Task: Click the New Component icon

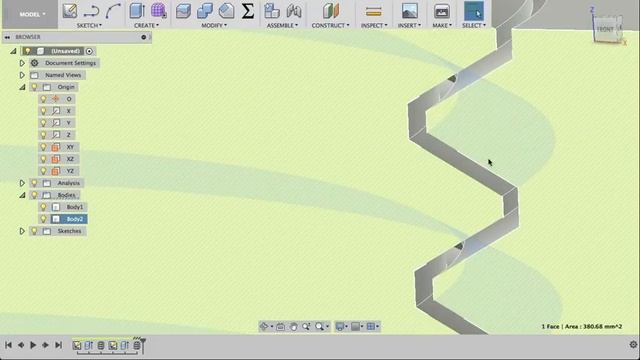Action: 272,11
